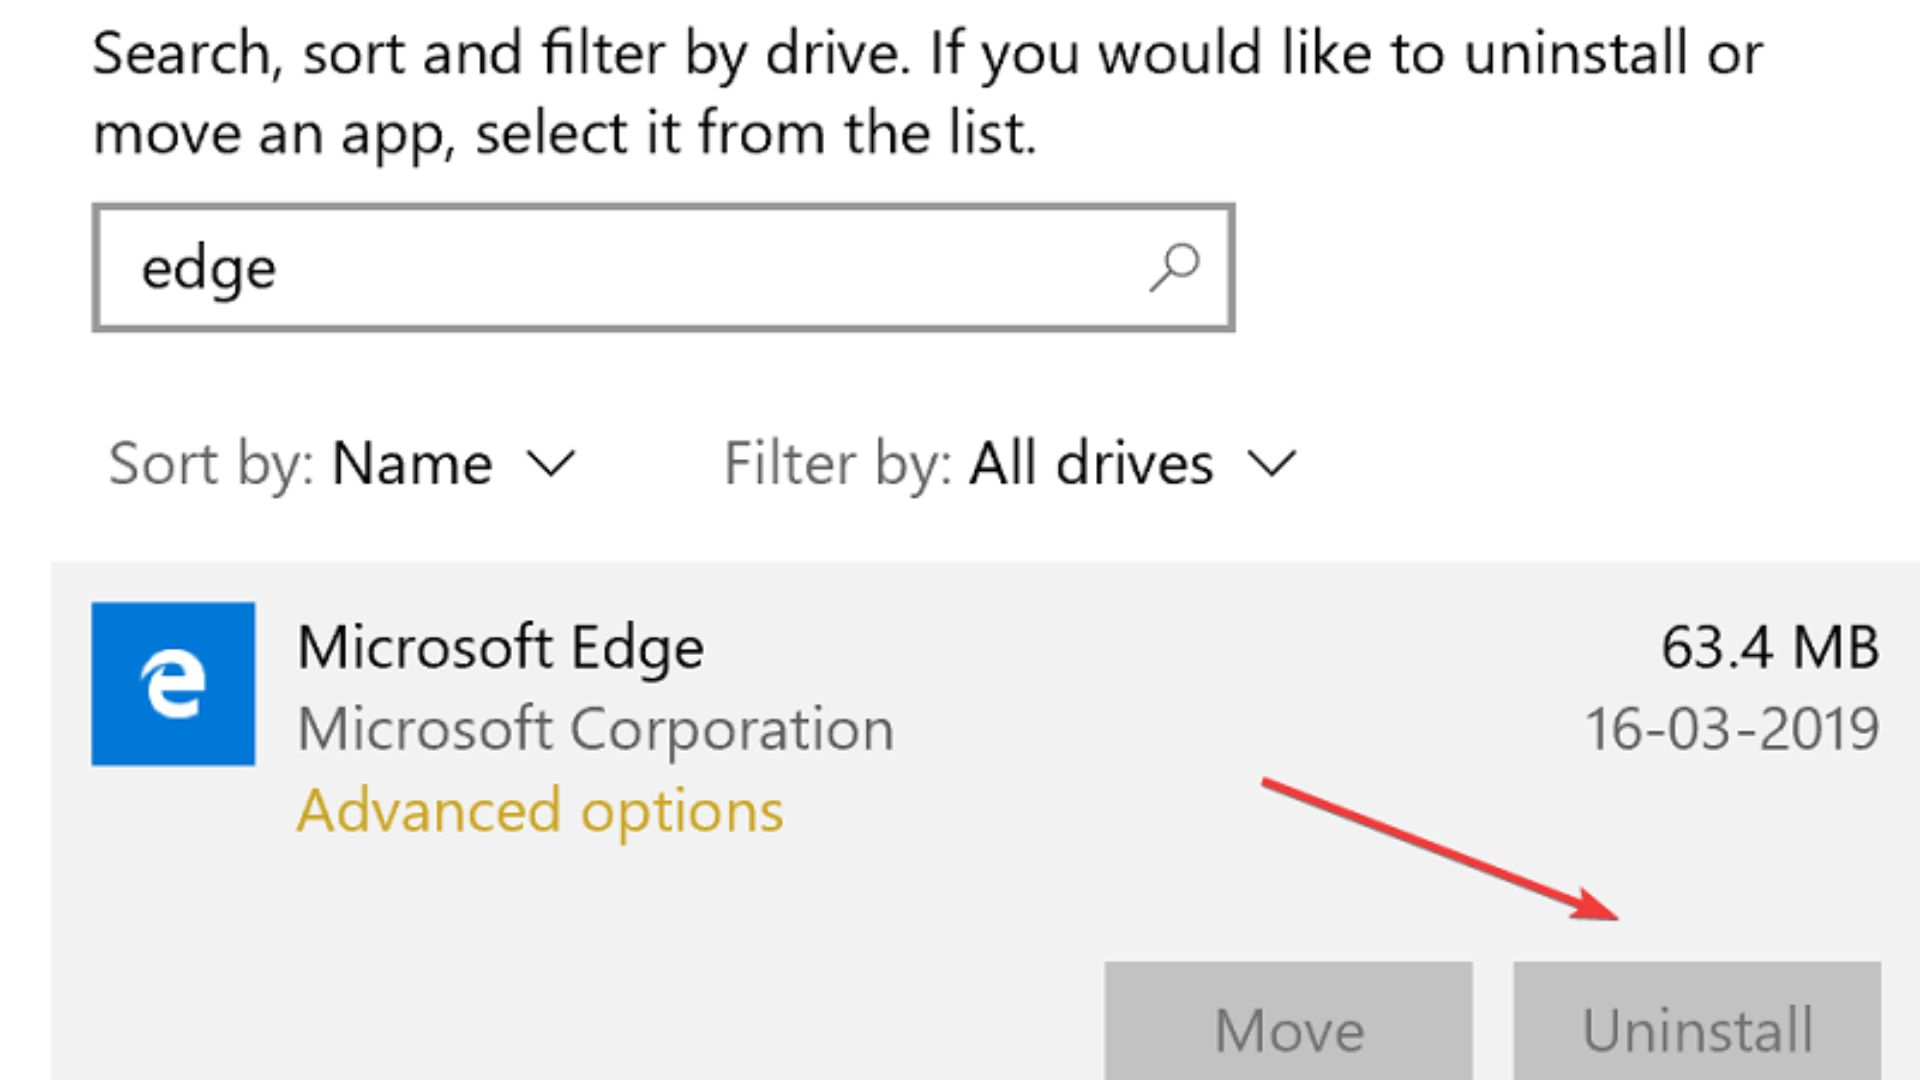Click the 'Search, sort and filter' description text

pyautogui.click(x=500, y=53)
